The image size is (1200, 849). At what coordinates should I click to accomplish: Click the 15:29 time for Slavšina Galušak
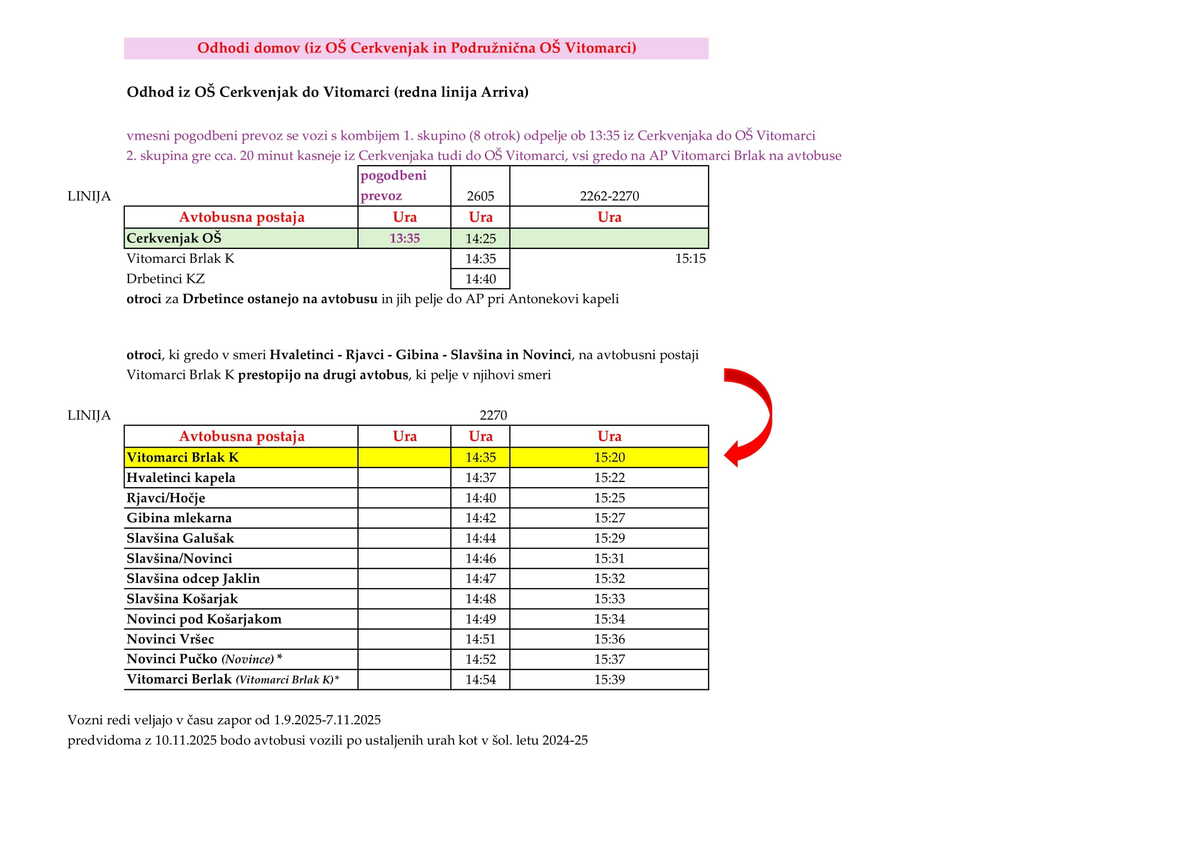coord(609,538)
